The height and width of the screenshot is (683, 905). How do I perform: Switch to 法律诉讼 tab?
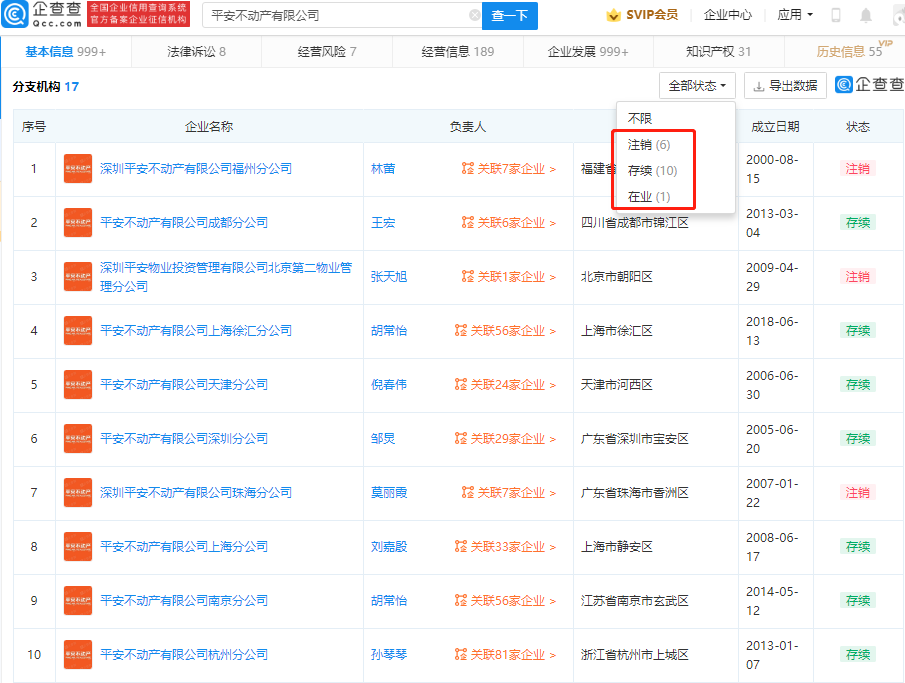196,52
